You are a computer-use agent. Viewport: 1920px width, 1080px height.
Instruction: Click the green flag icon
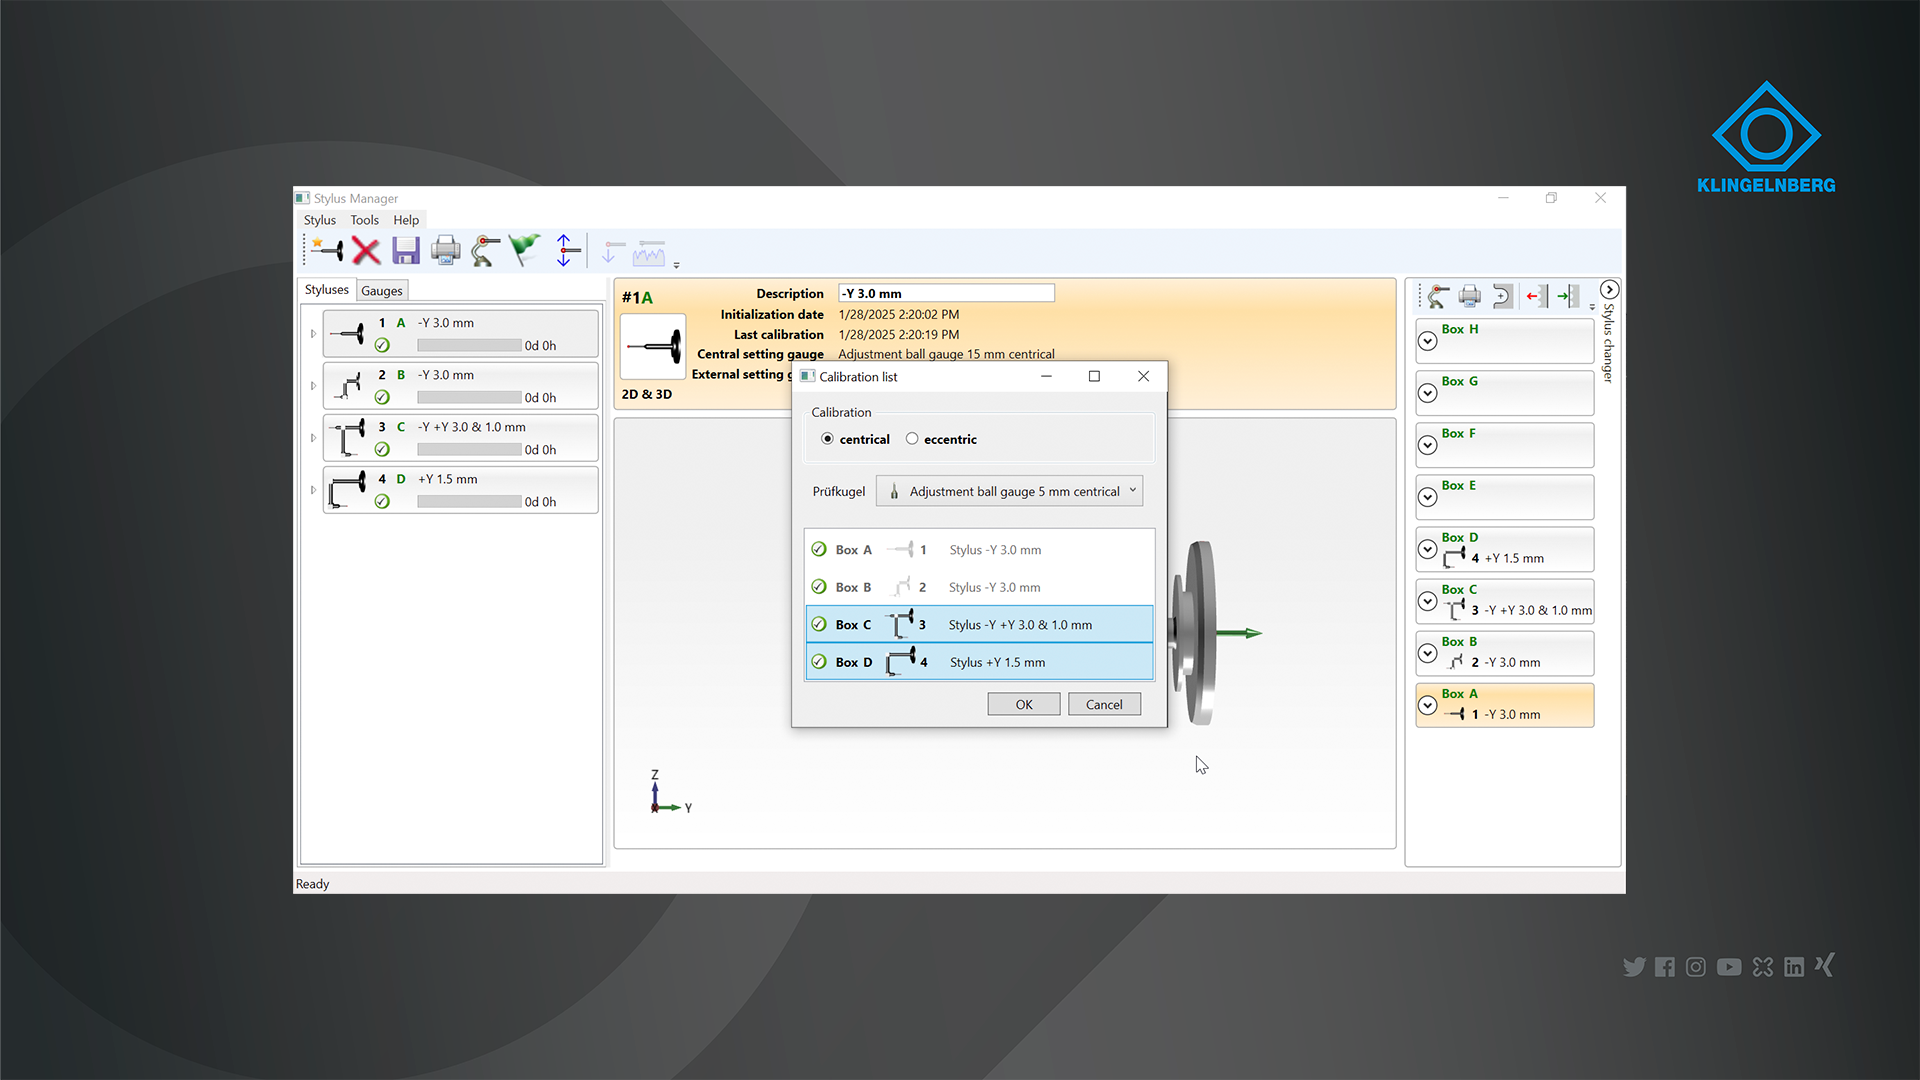(524, 249)
